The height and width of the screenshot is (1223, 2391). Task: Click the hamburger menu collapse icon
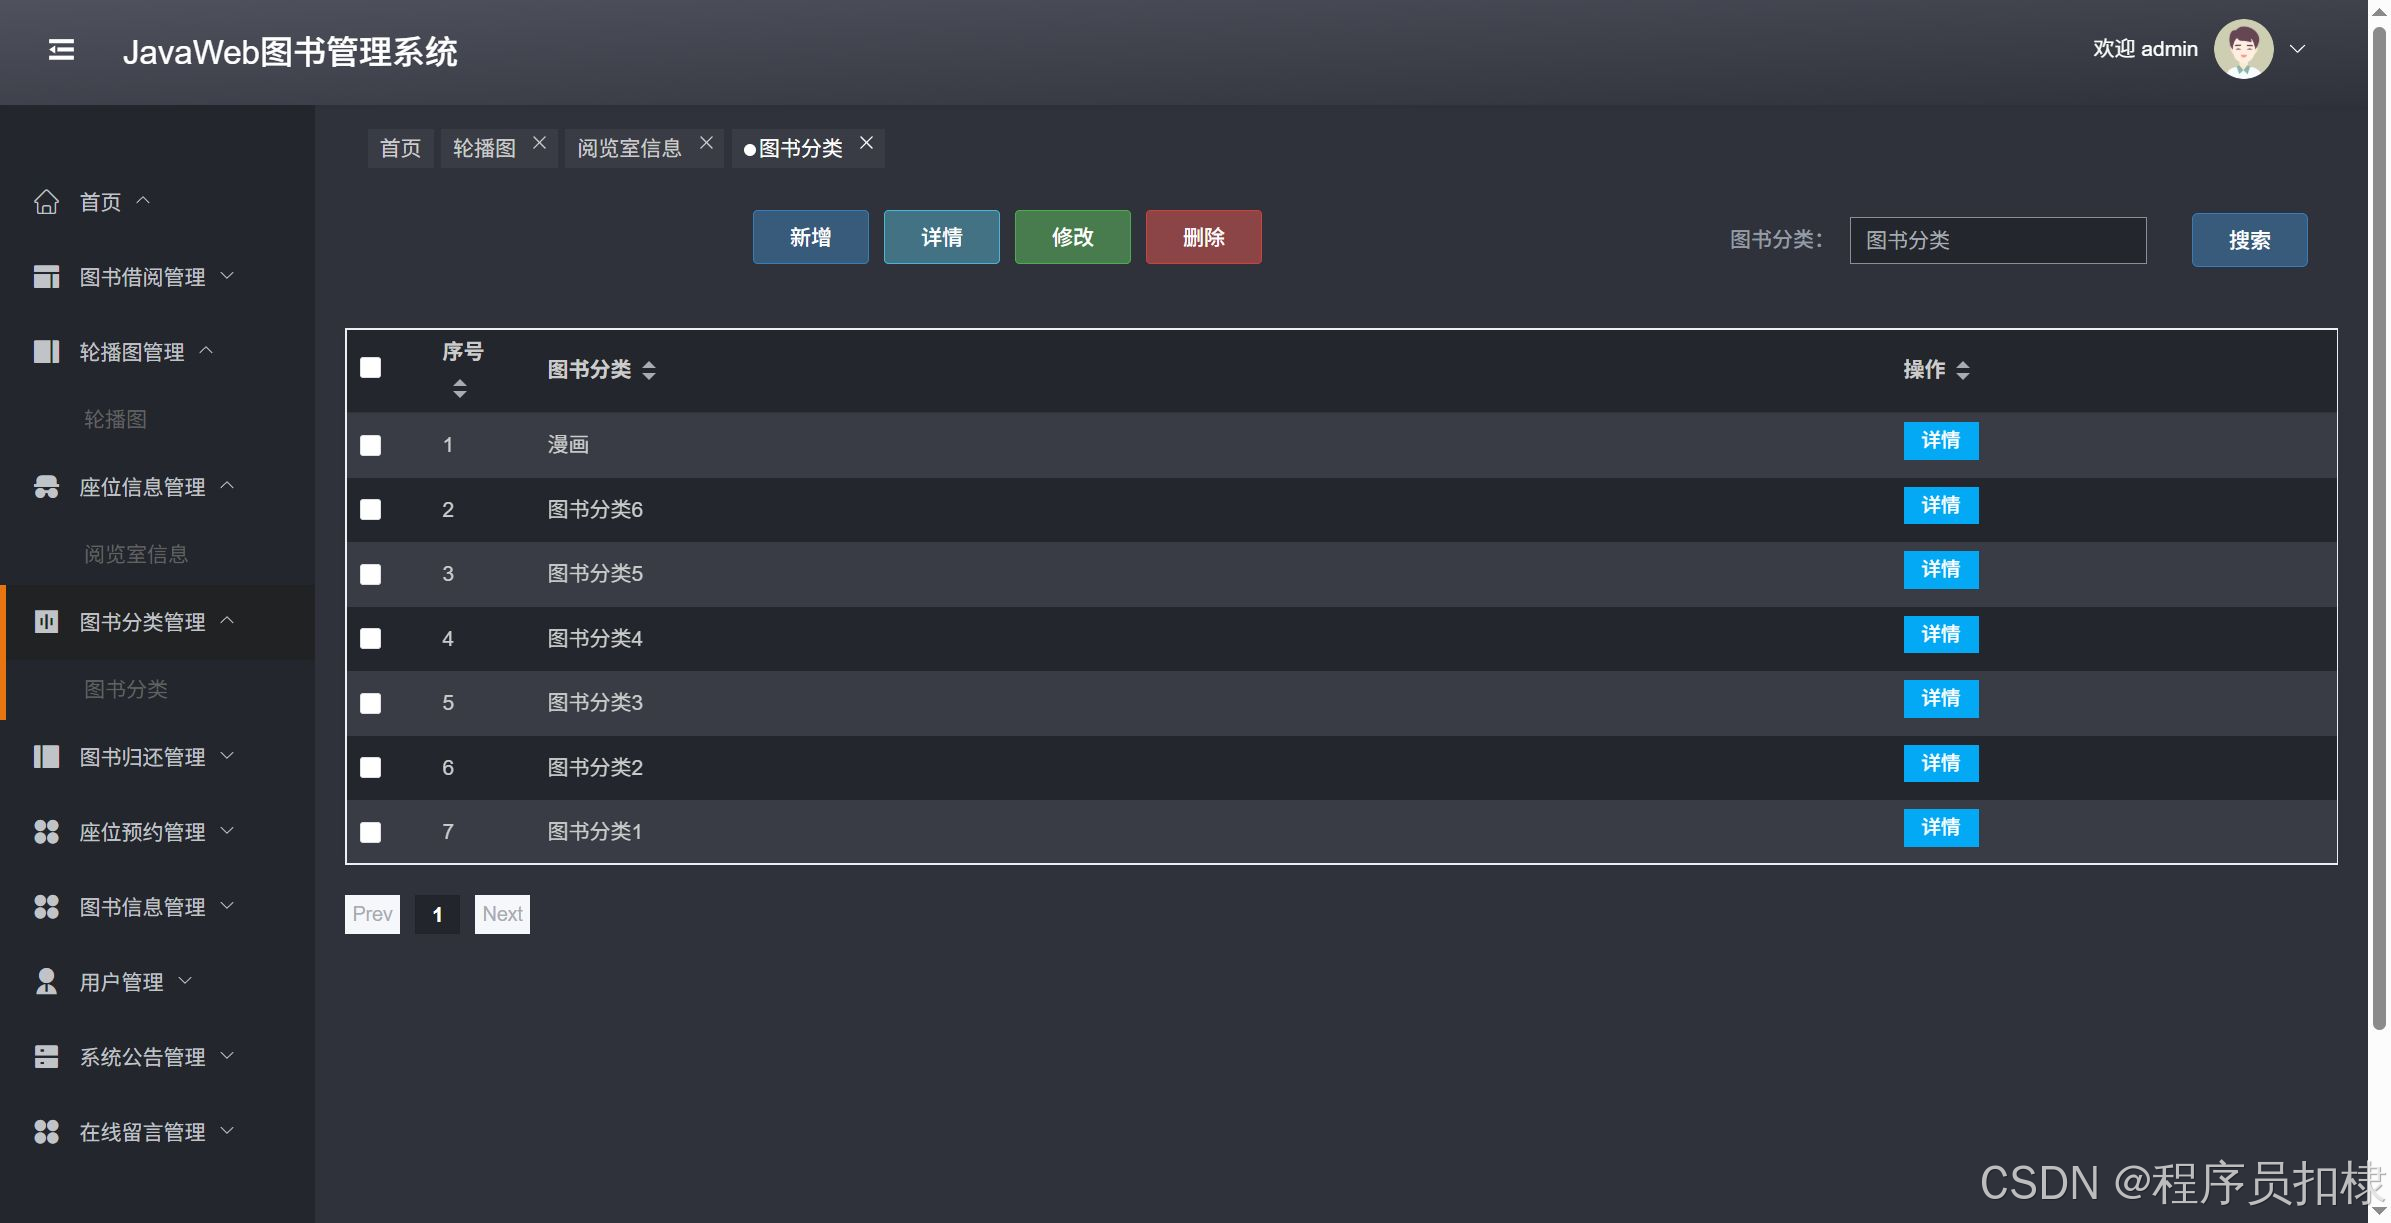point(61,50)
